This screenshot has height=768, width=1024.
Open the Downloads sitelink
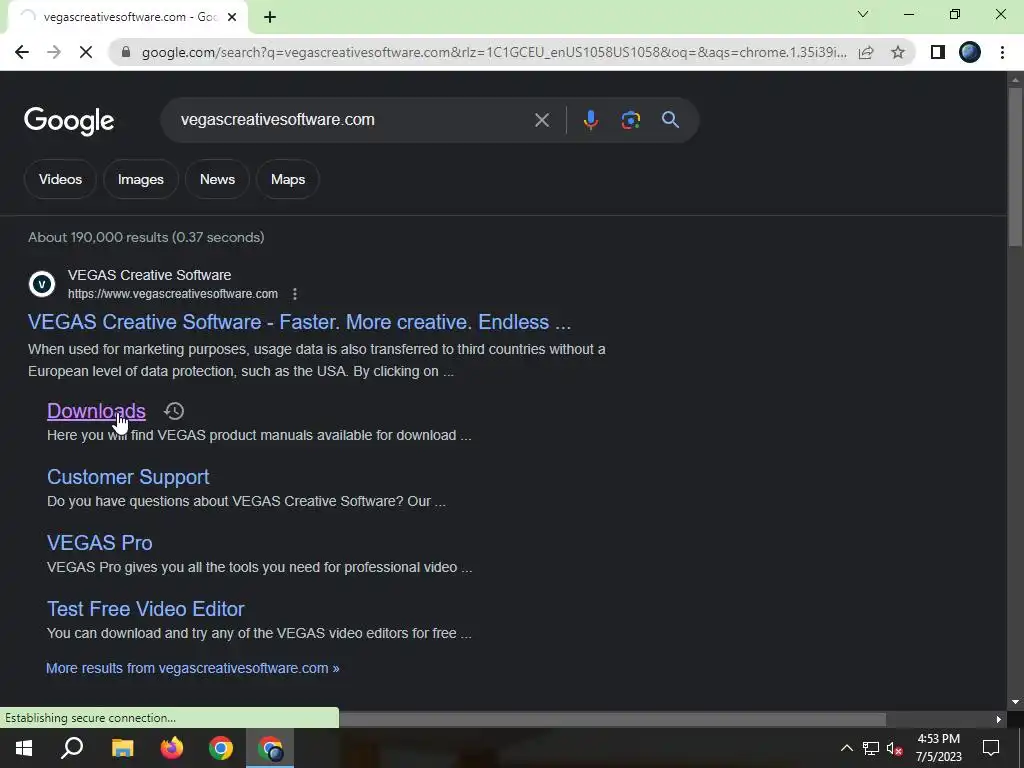tap(96, 411)
